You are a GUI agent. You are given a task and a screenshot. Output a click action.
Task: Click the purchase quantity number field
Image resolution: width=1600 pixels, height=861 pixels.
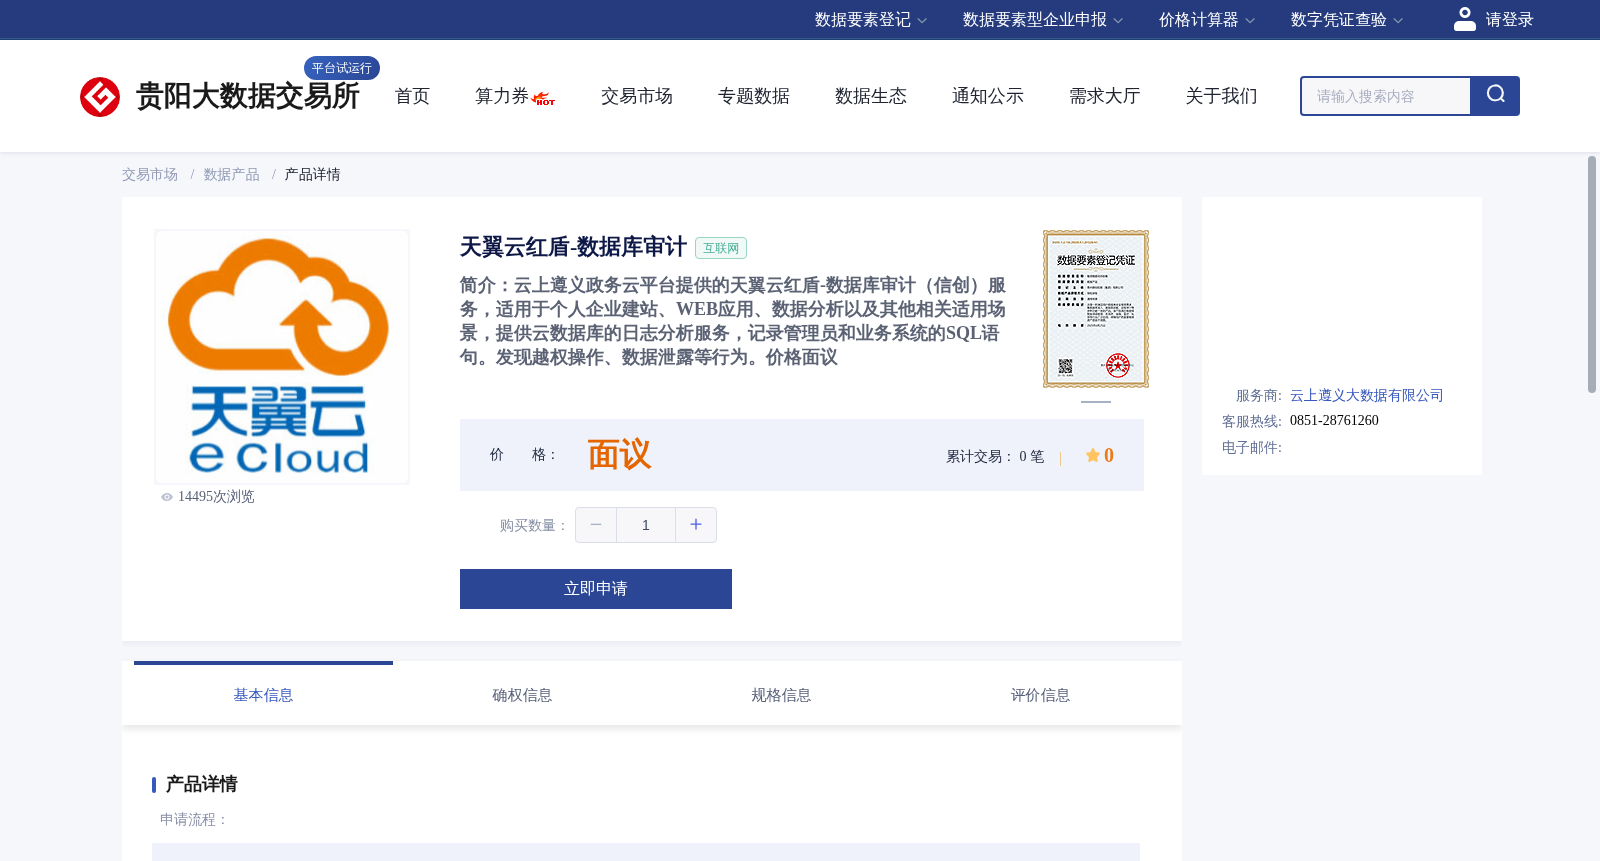646,525
